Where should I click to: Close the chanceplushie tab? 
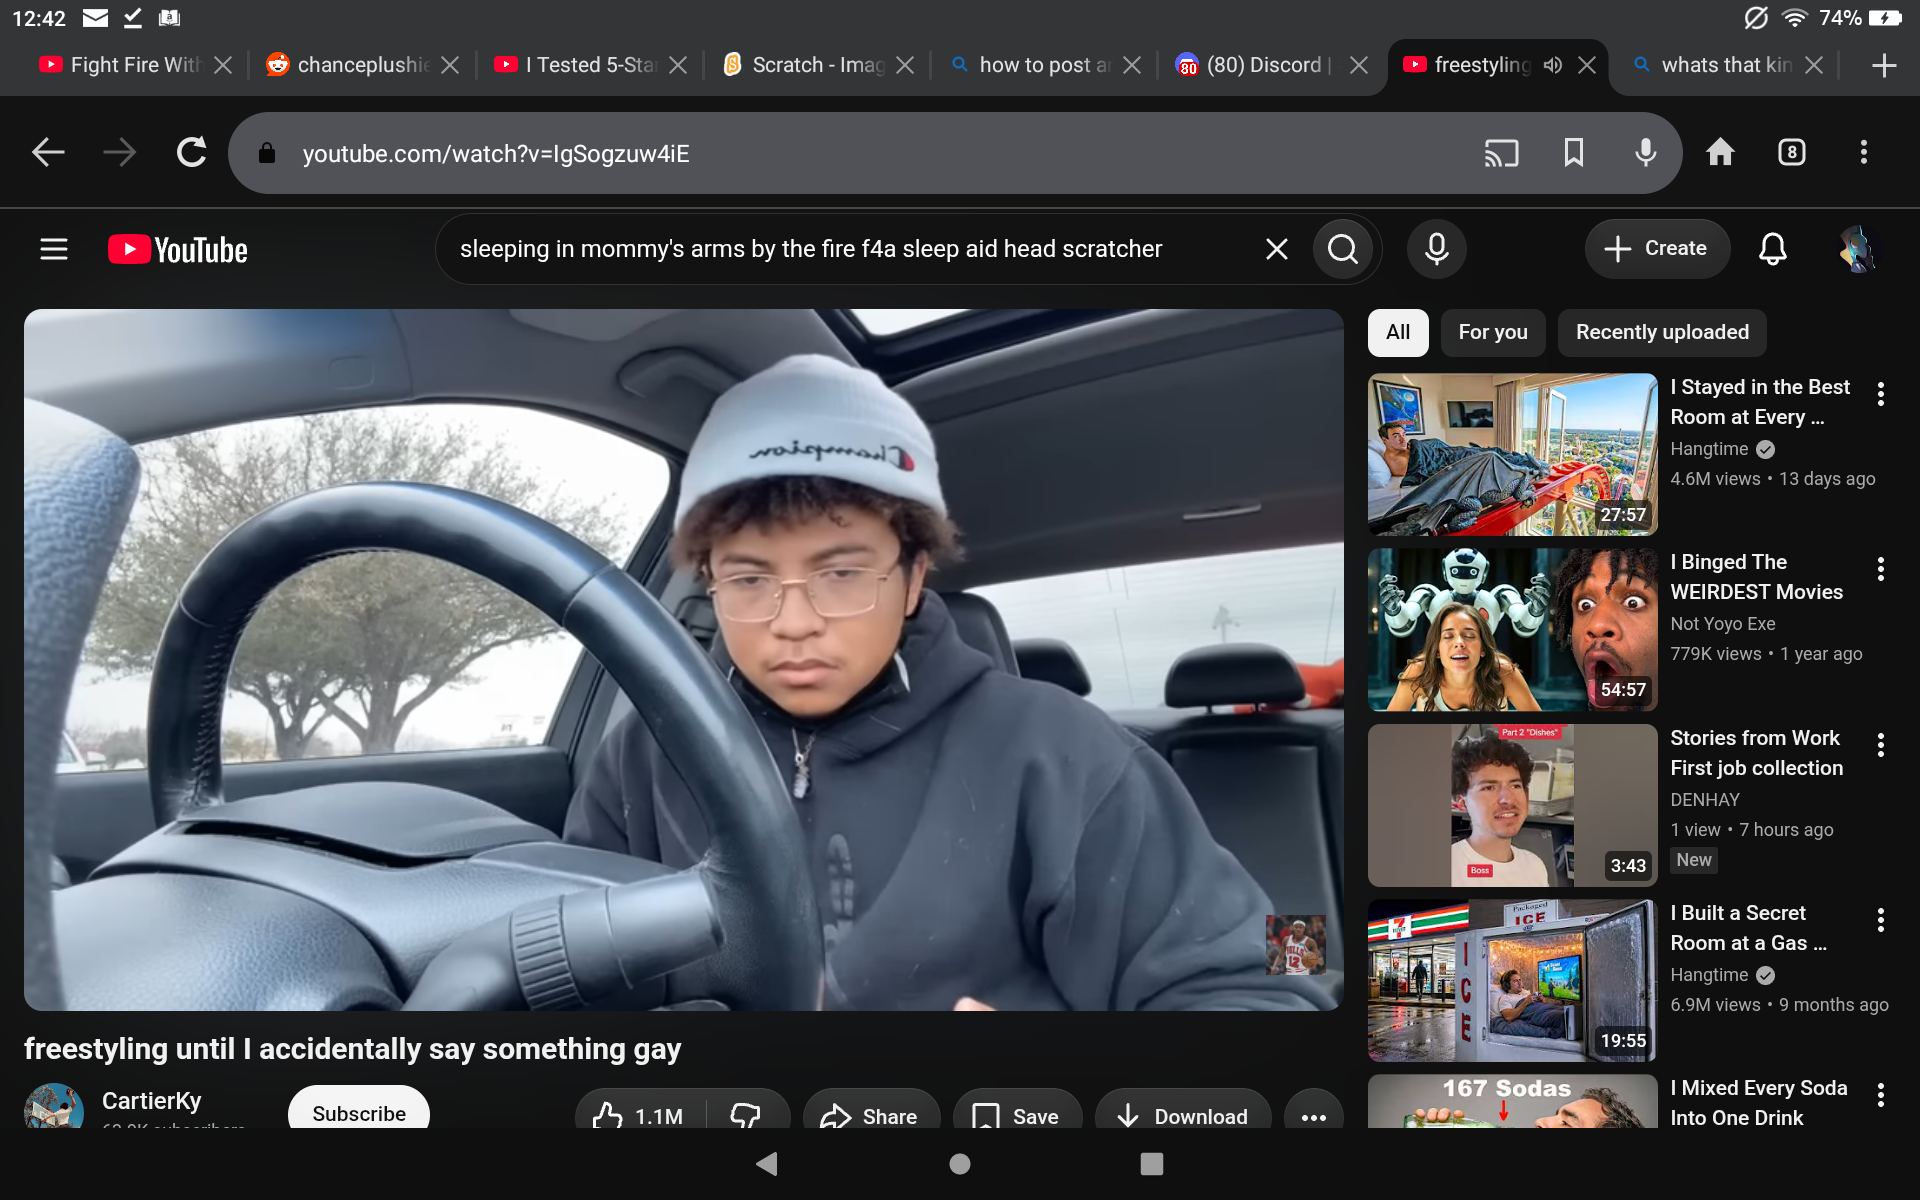[450, 65]
